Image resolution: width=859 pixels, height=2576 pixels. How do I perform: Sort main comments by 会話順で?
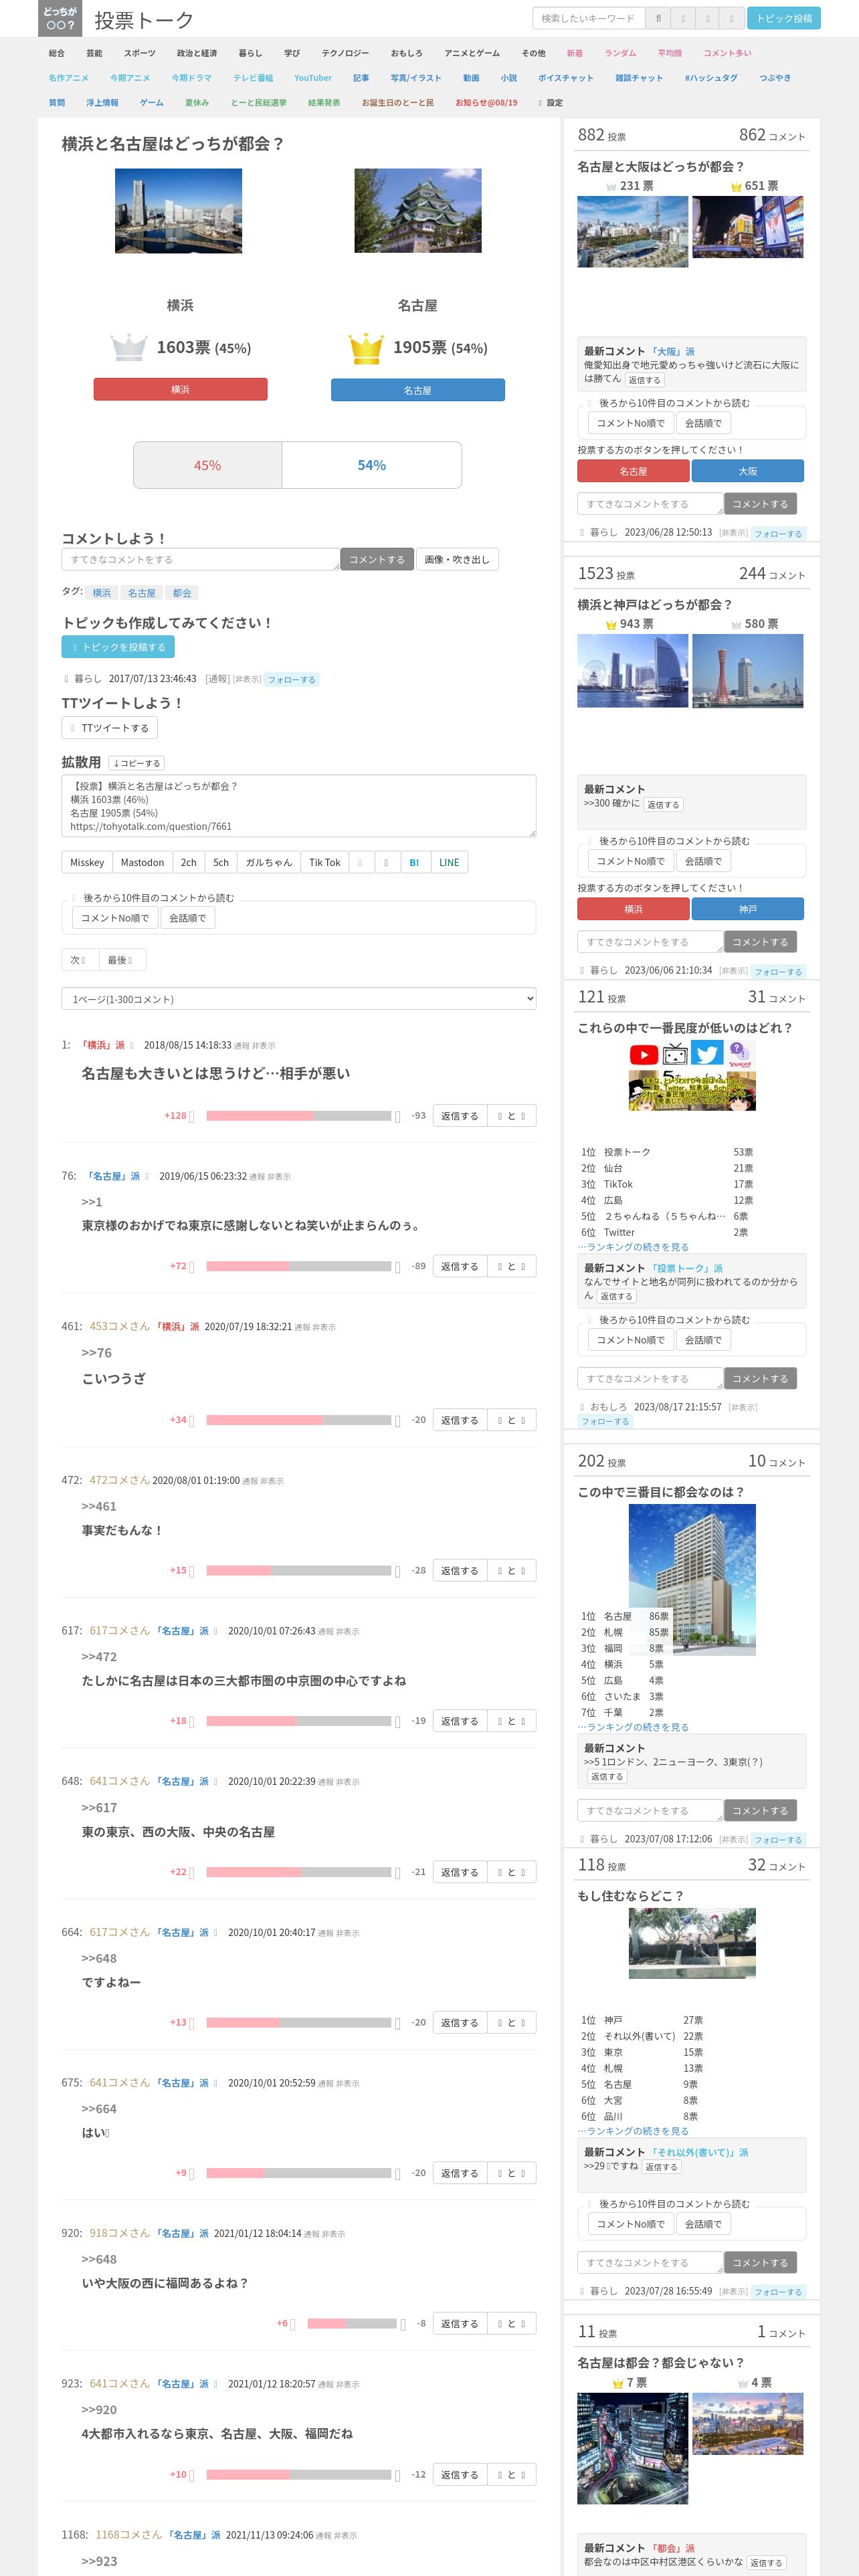[x=187, y=918]
